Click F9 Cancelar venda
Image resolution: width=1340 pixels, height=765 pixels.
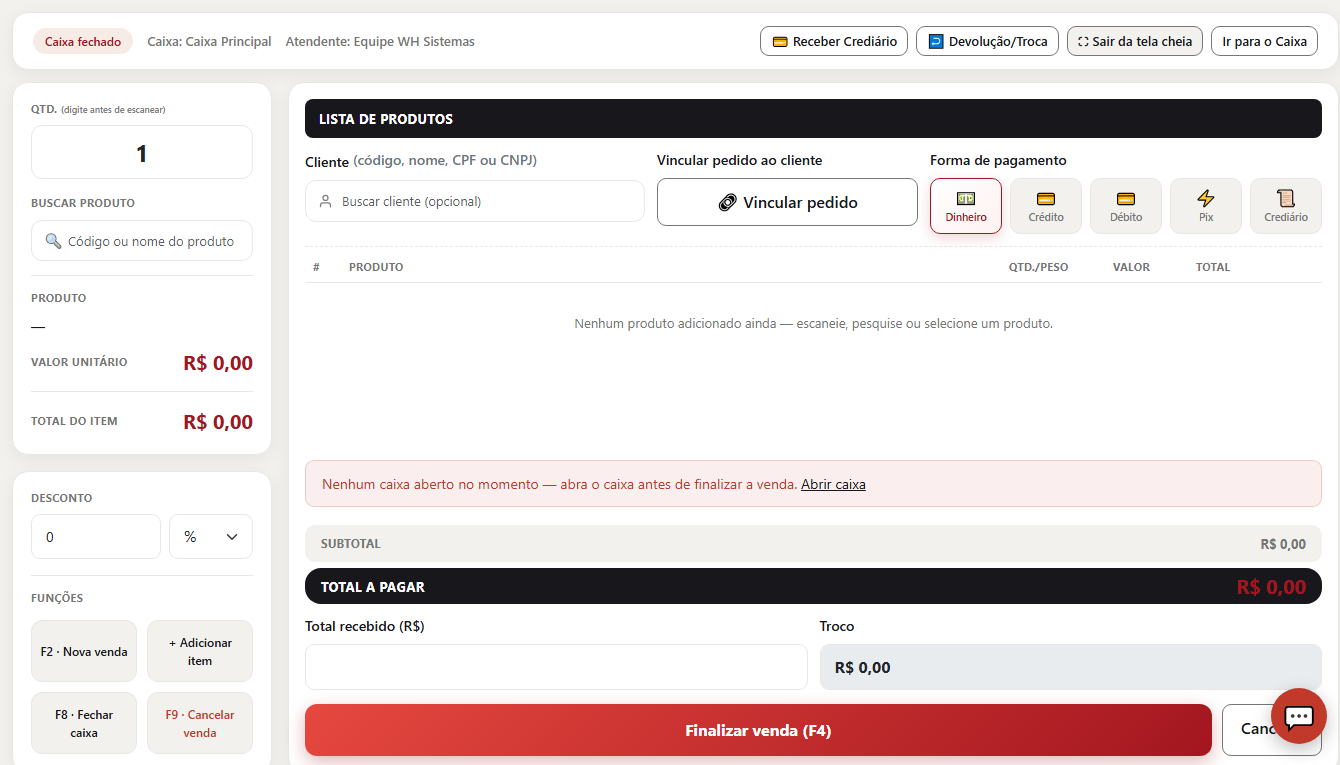point(200,723)
